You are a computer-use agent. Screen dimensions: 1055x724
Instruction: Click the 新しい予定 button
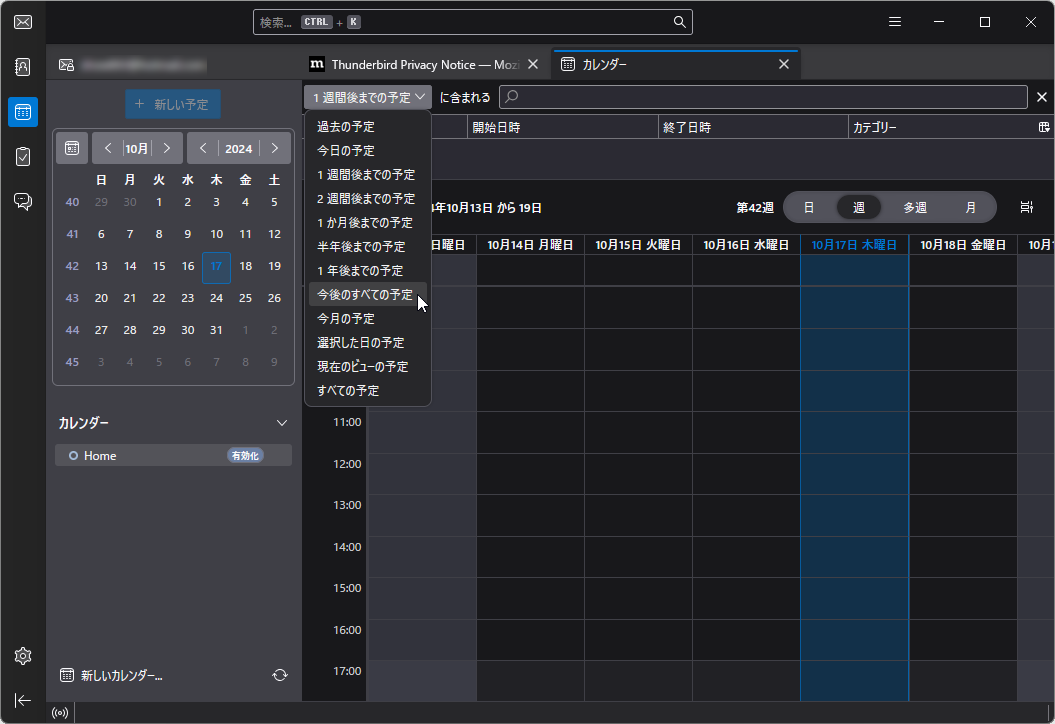[173, 104]
